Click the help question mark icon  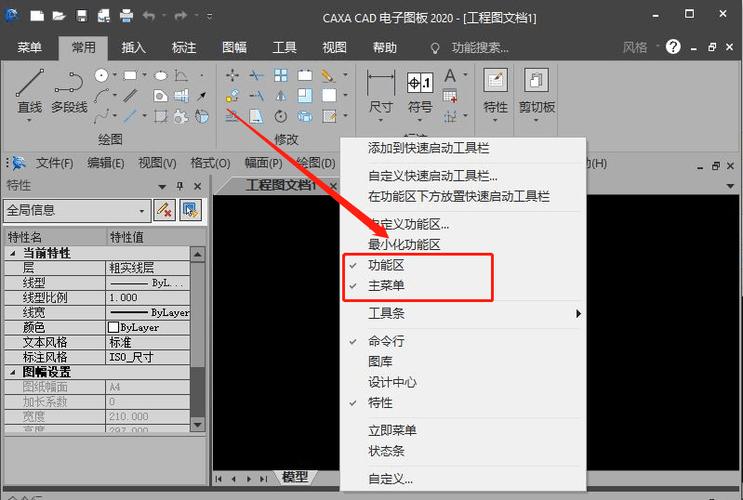click(x=673, y=47)
